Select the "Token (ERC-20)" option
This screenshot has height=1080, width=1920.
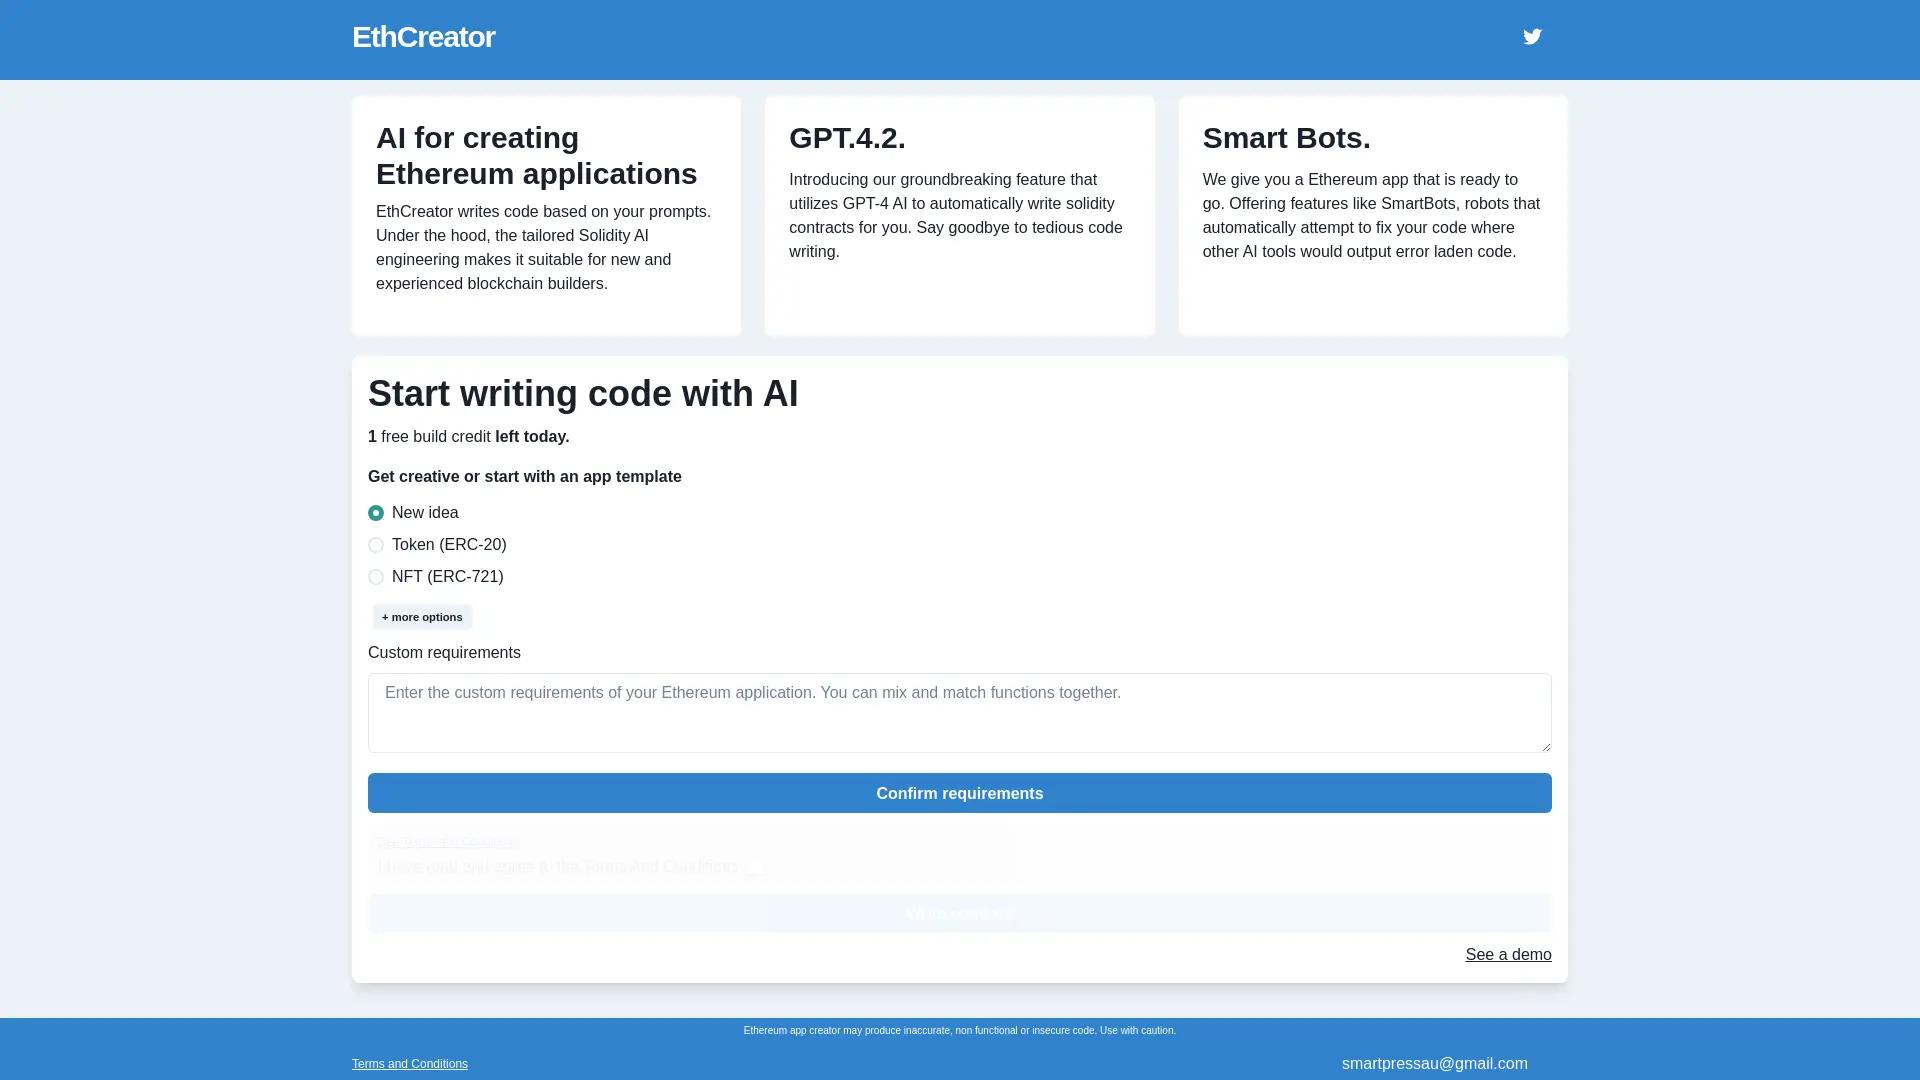[376, 544]
